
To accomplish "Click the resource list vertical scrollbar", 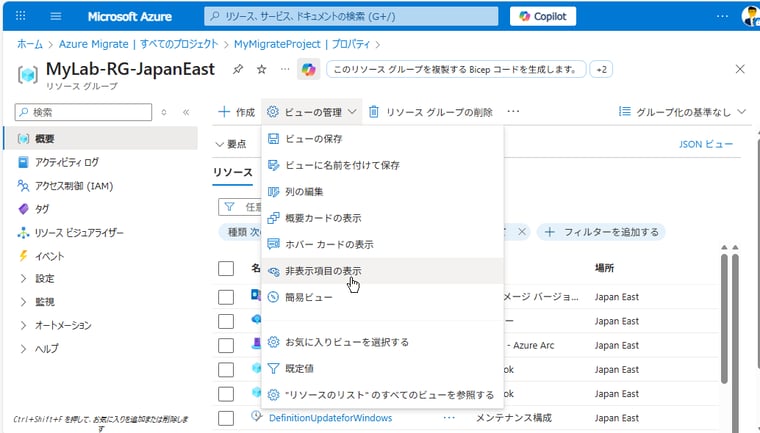I will tap(724, 318).
